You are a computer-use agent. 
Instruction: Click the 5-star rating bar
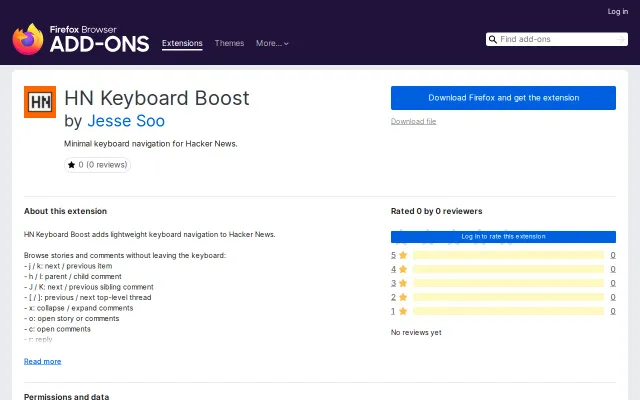(509, 255)
